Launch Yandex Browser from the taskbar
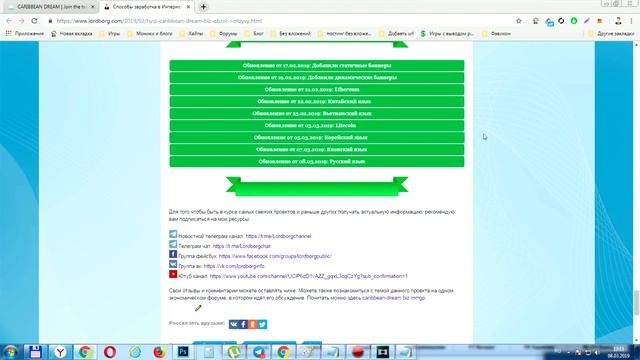 [60, 352]
